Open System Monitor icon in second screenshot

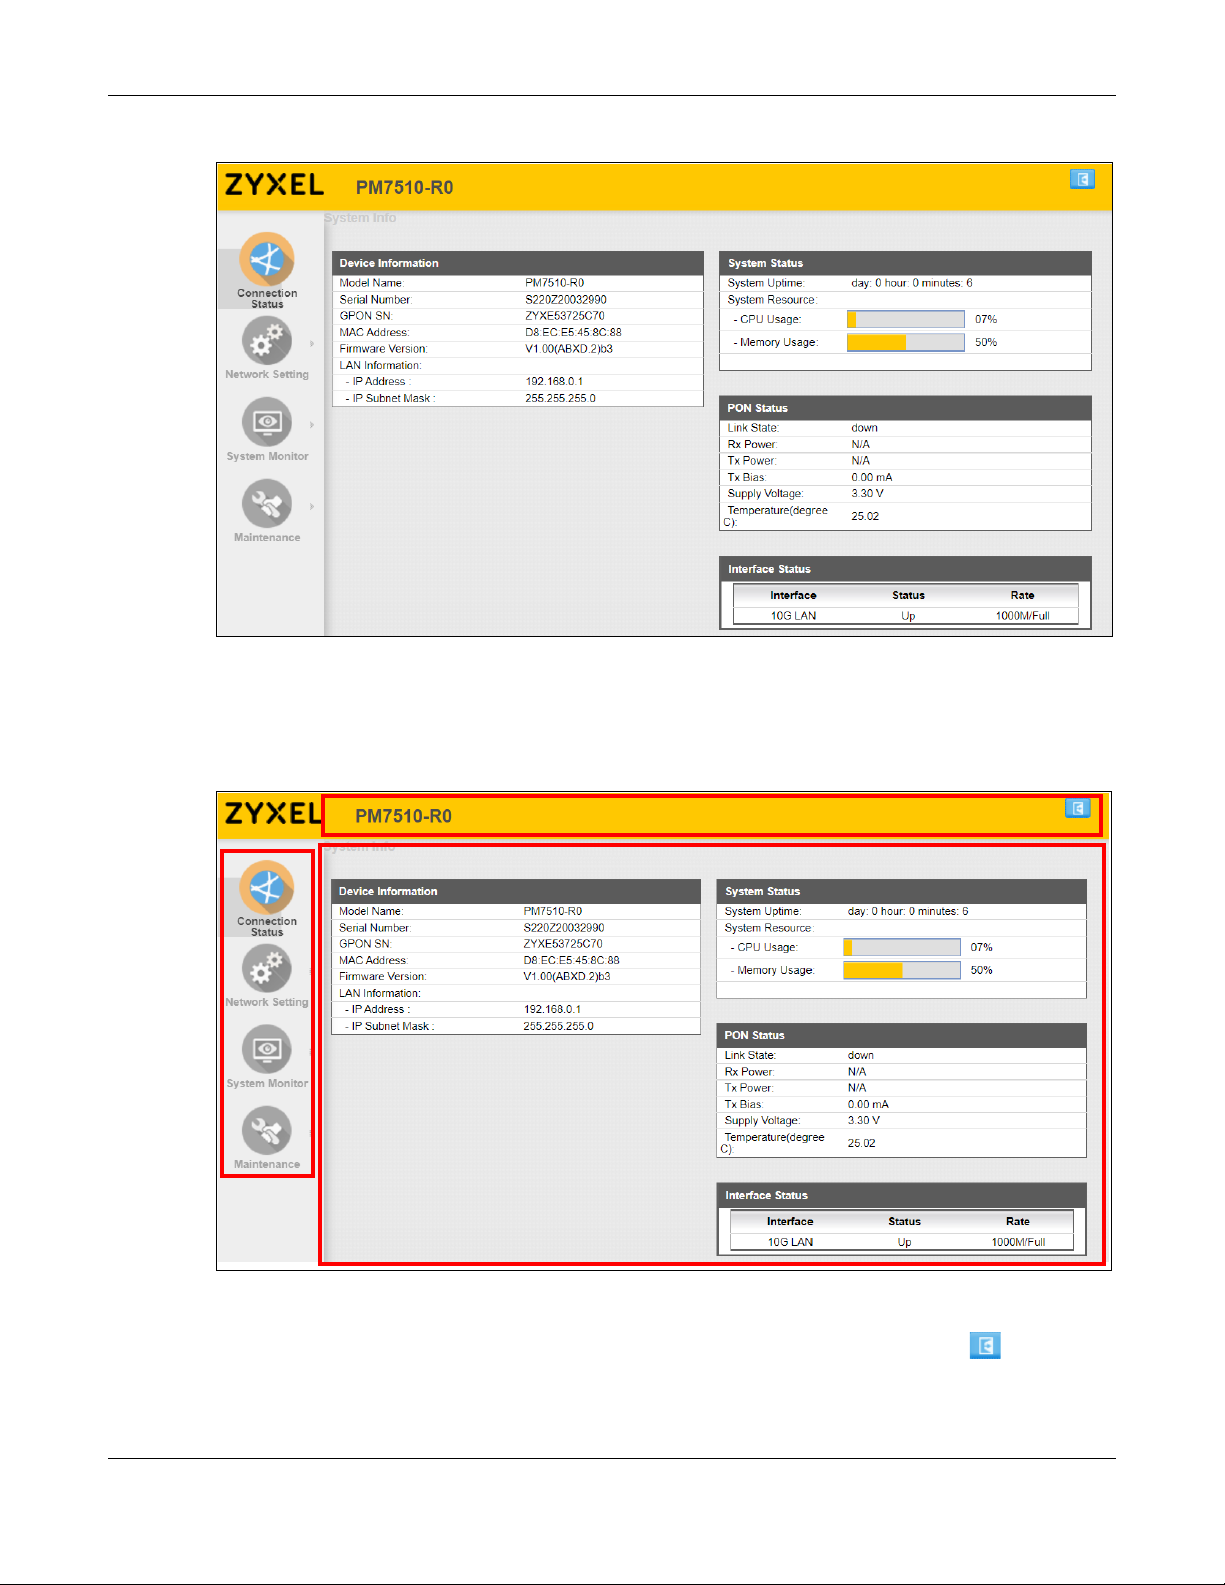pyautogui.click(x=267, y=1050)
